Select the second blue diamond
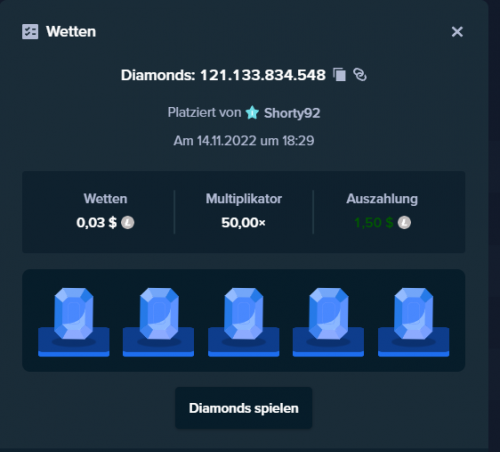Image resolution: width=500 pixels, height=452 pixels. pos(159,314)
